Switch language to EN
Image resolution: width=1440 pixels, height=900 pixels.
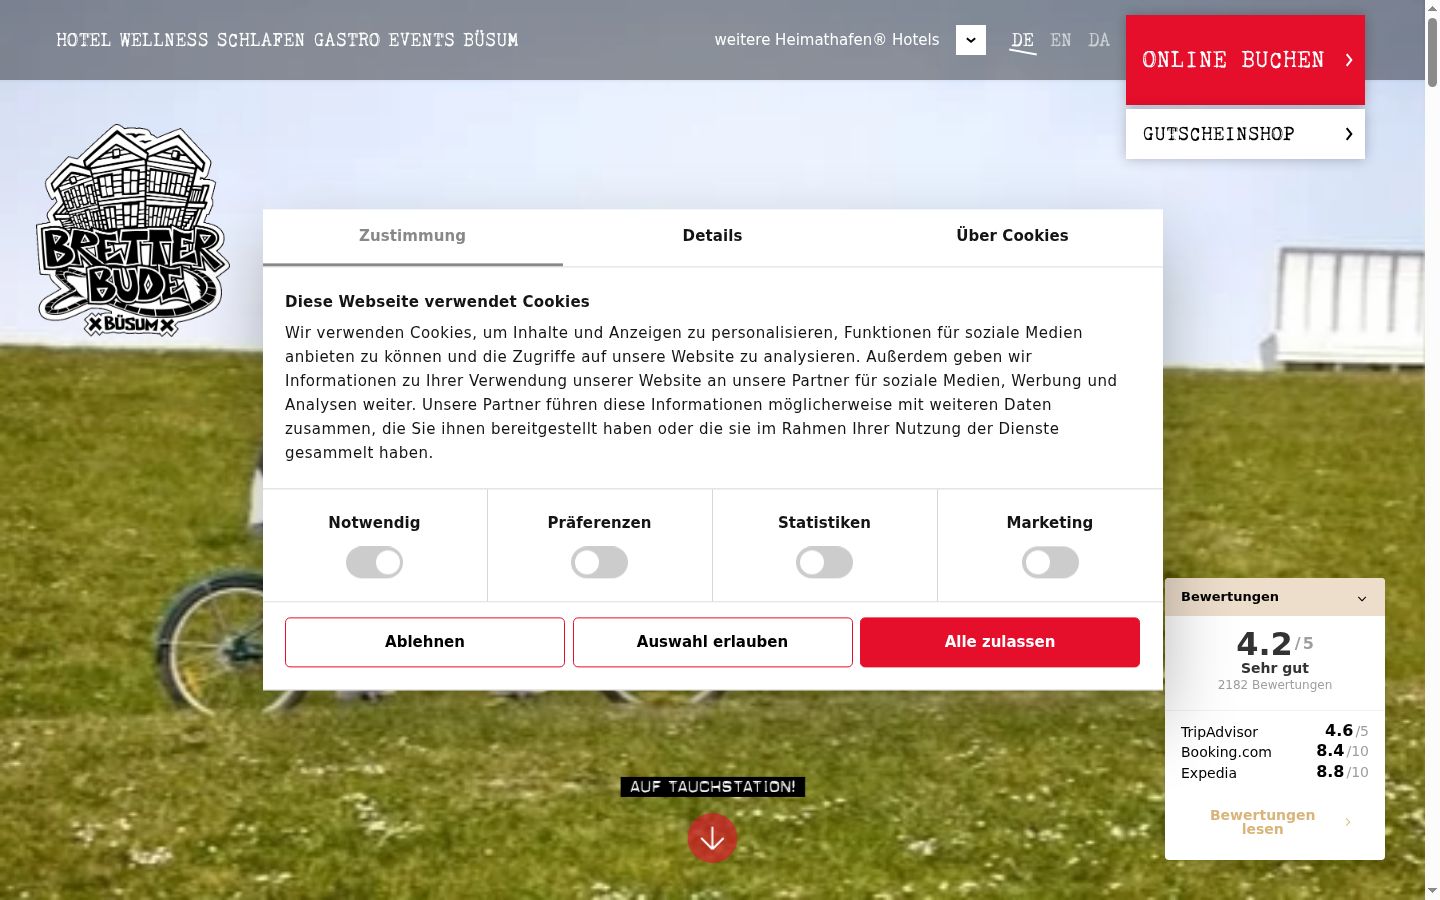1061,40
